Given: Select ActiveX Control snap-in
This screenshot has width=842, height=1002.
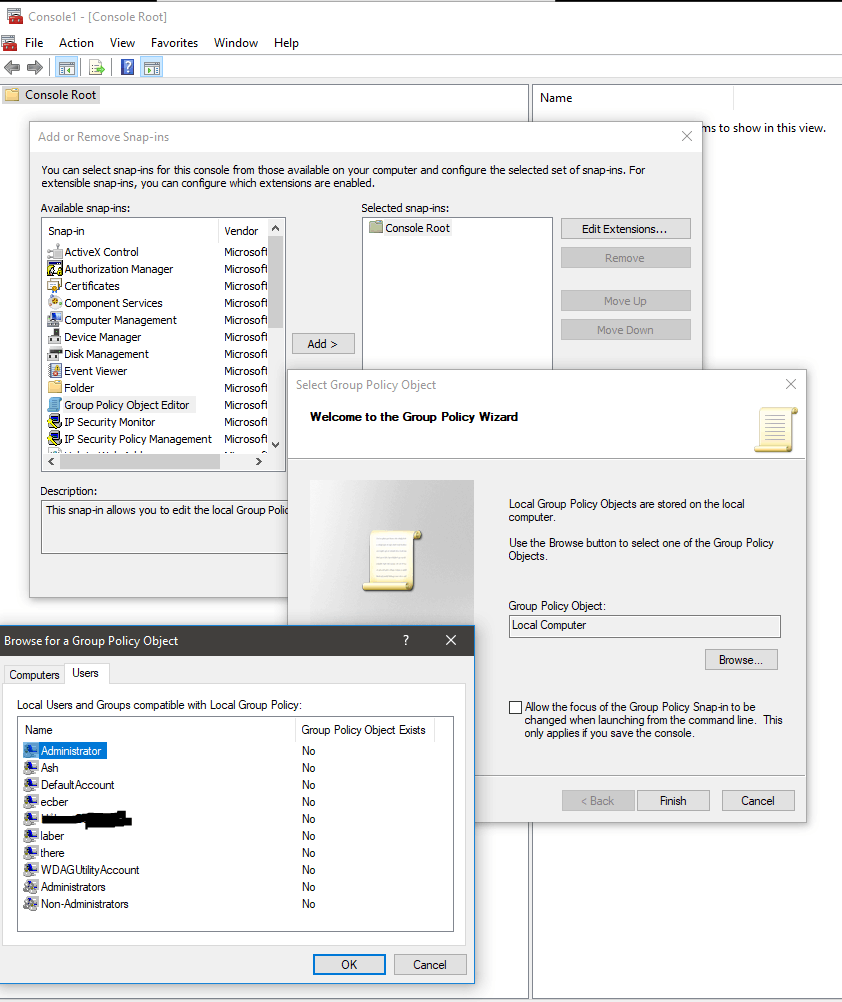Looking at the screenshot, I should click(93, 252).
